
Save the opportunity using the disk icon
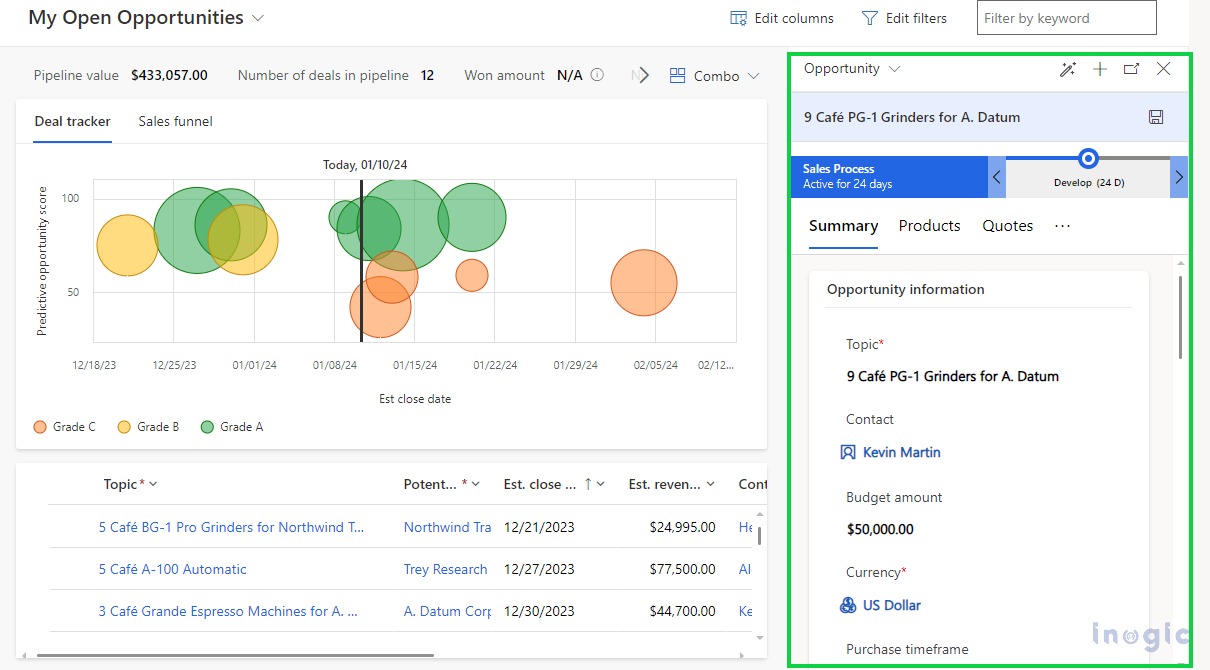coord(1156,117)
